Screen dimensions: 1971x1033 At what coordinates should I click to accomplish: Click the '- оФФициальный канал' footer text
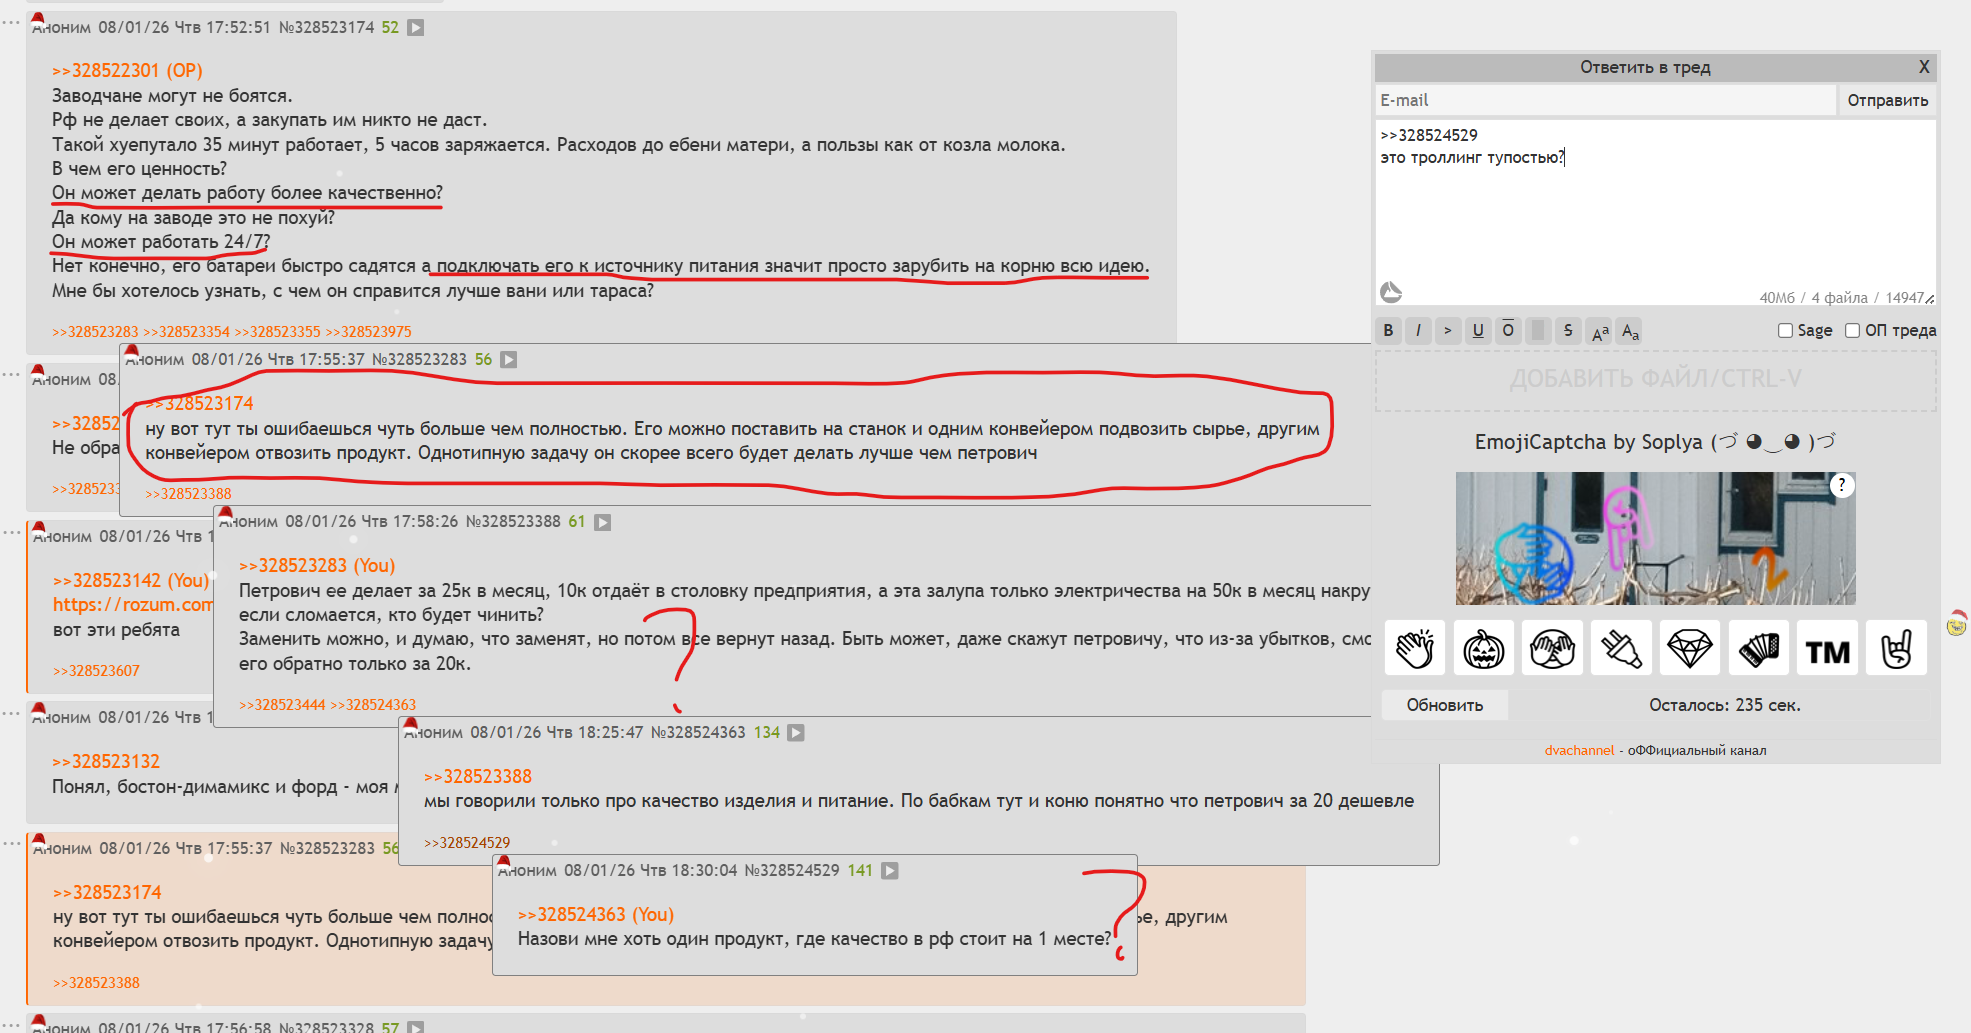tap(1693, 750)
